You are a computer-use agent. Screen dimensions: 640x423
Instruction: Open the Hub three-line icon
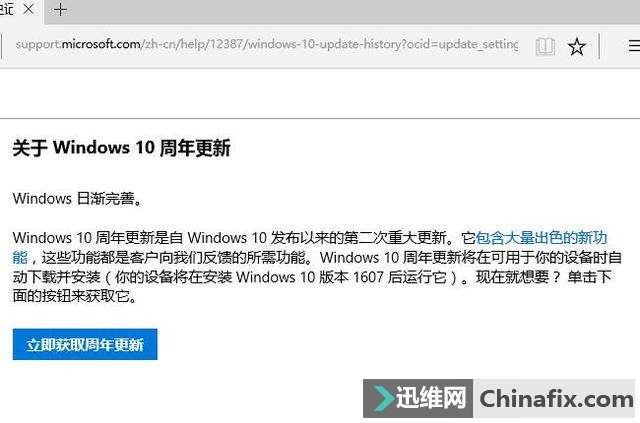(634, 46)
